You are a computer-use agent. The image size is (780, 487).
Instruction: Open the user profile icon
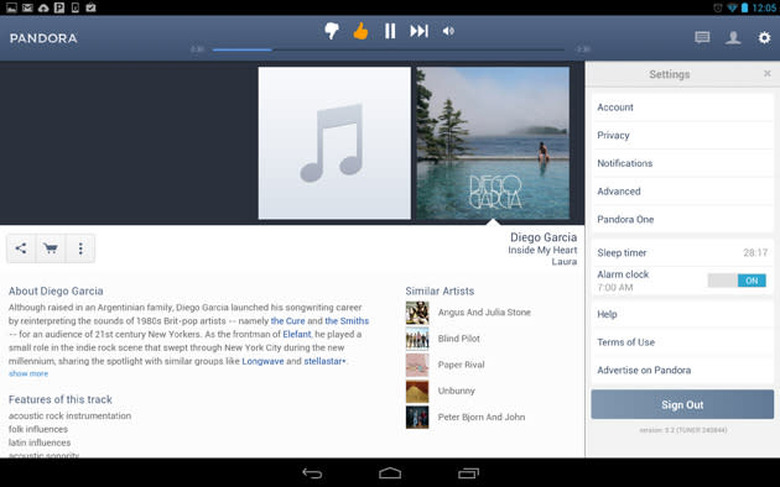(733, 38)
